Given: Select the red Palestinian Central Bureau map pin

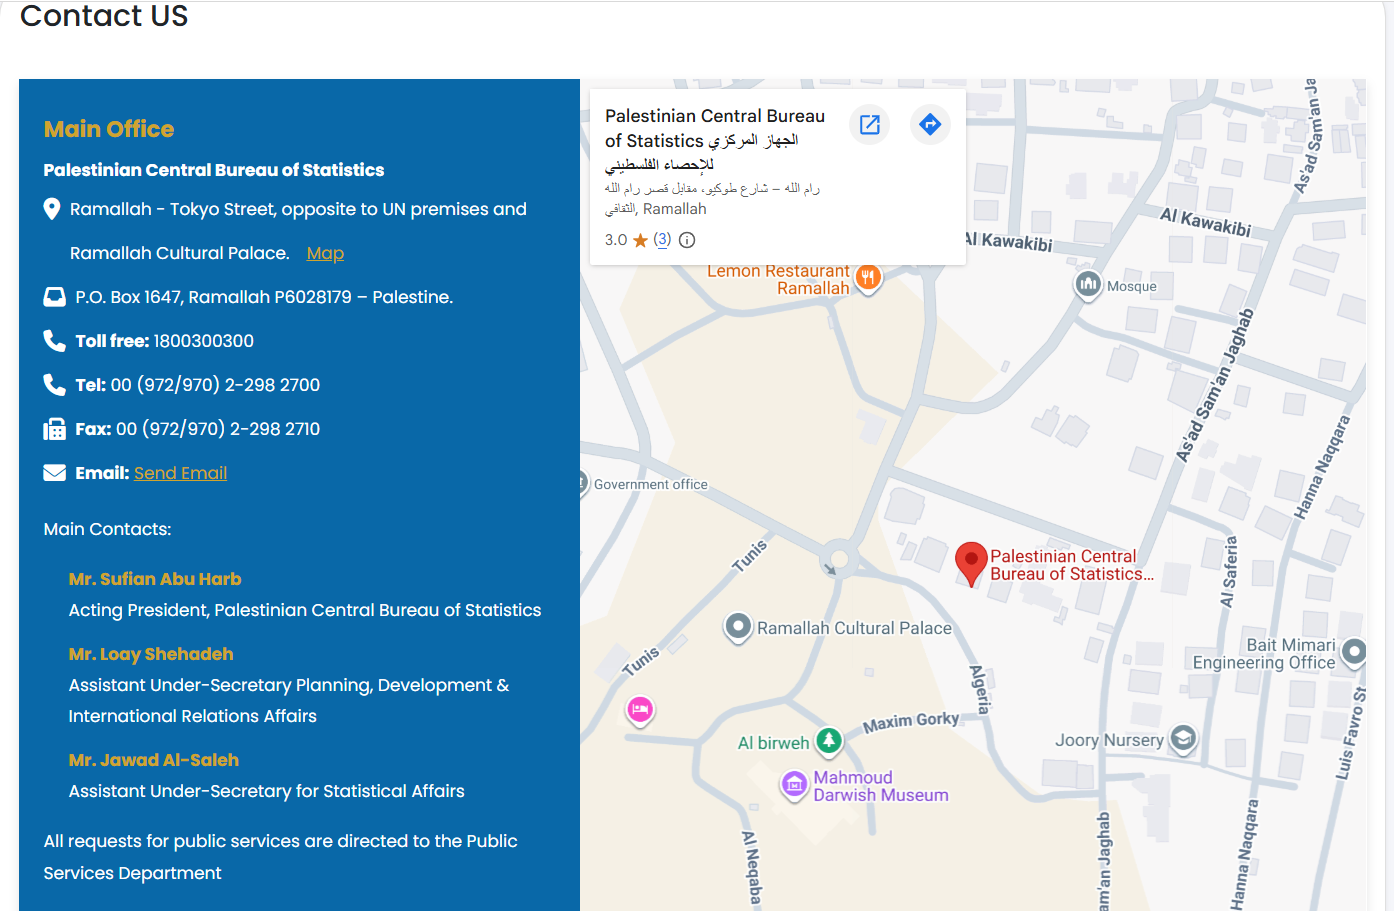Looking at the screenshot, I should tap(971, 564).
